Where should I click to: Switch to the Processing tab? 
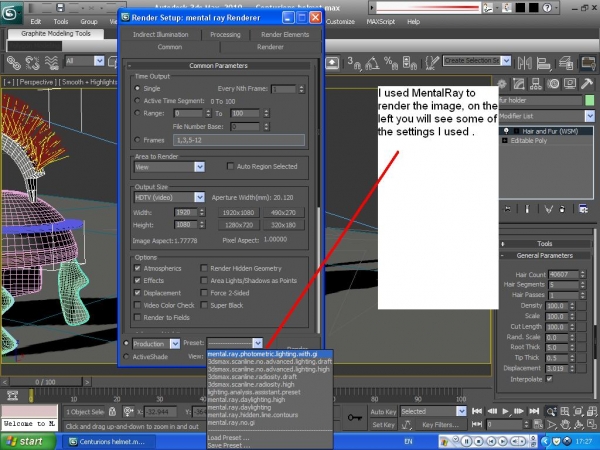click(x=225, y=34)
